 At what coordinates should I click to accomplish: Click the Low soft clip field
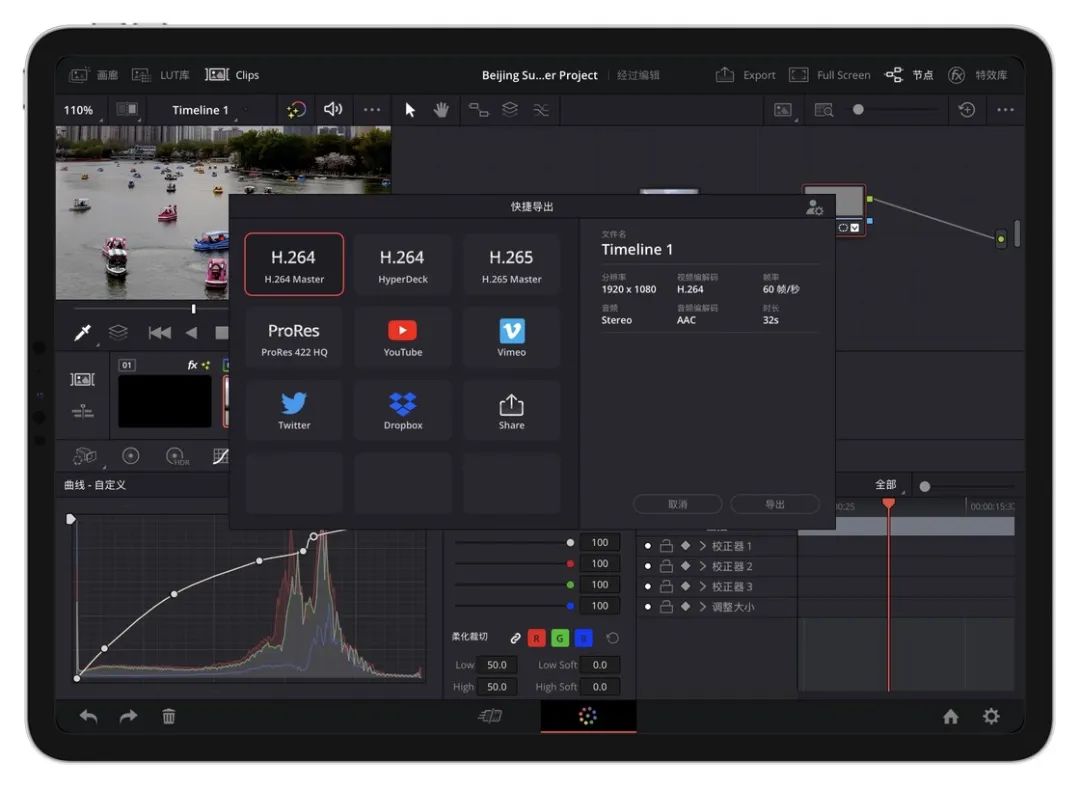[x=496, y=665]
